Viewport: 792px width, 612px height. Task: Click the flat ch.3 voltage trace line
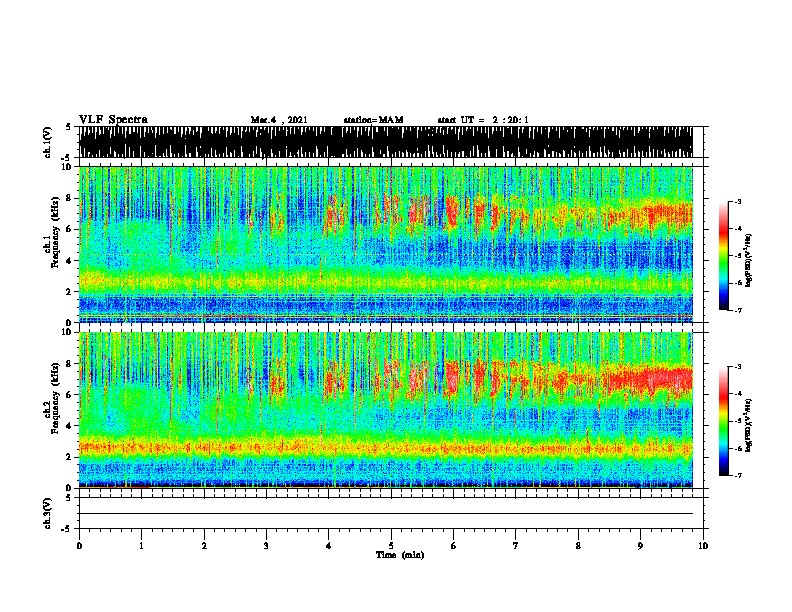pos(386,514)
